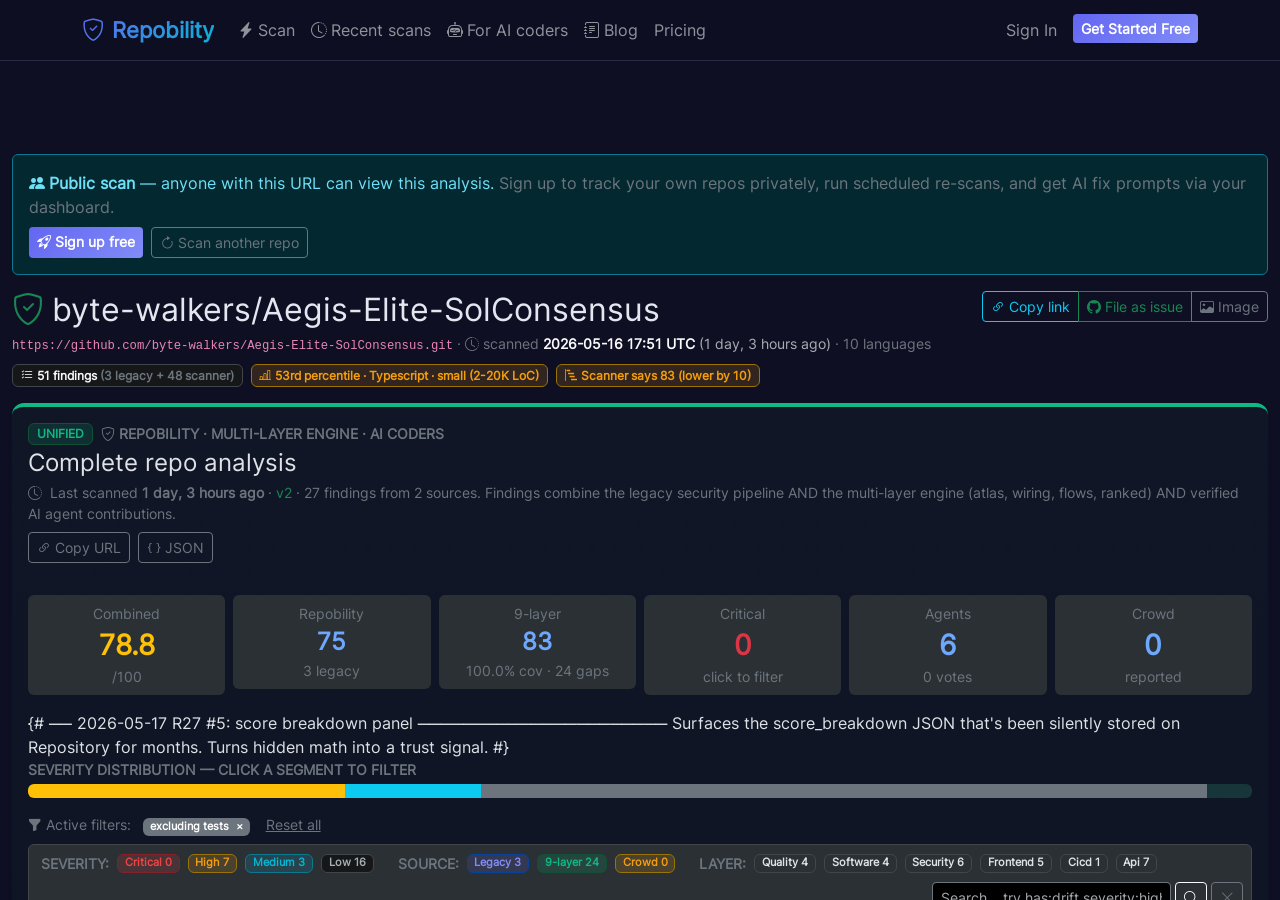Viewport: 1280px width, 900px height.
Task: Click the funnel icon beside Active filters
Action: [35, 825]
